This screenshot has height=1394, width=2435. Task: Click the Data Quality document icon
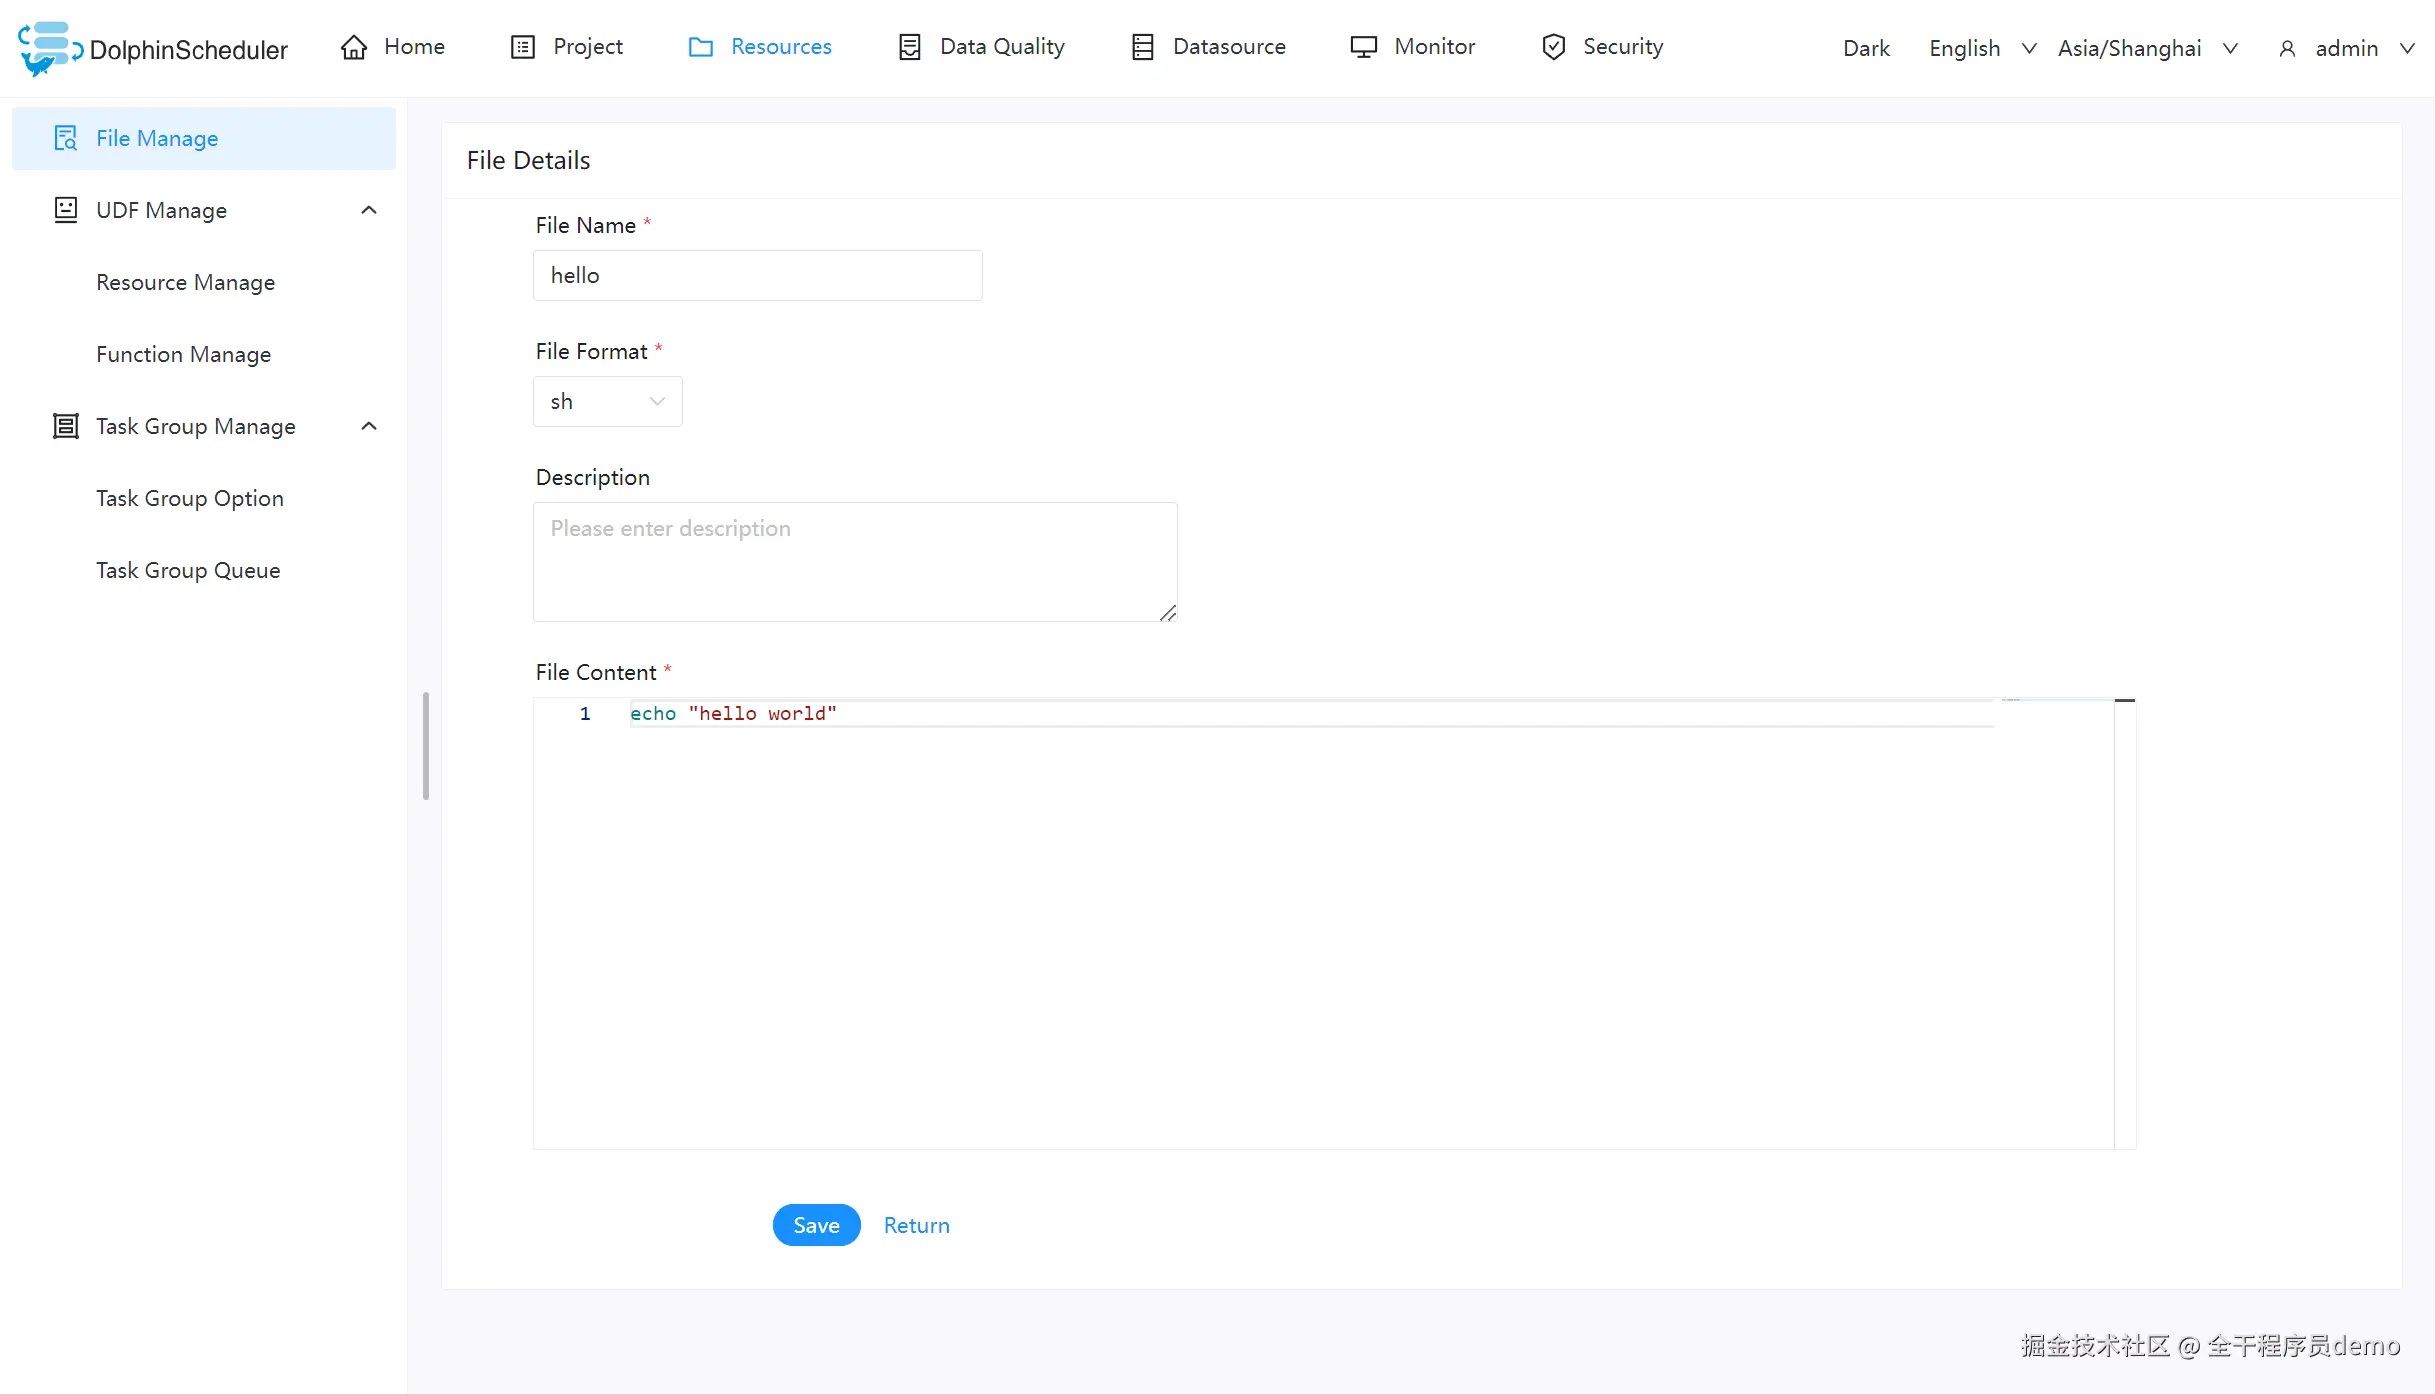[x=909, y=47]
